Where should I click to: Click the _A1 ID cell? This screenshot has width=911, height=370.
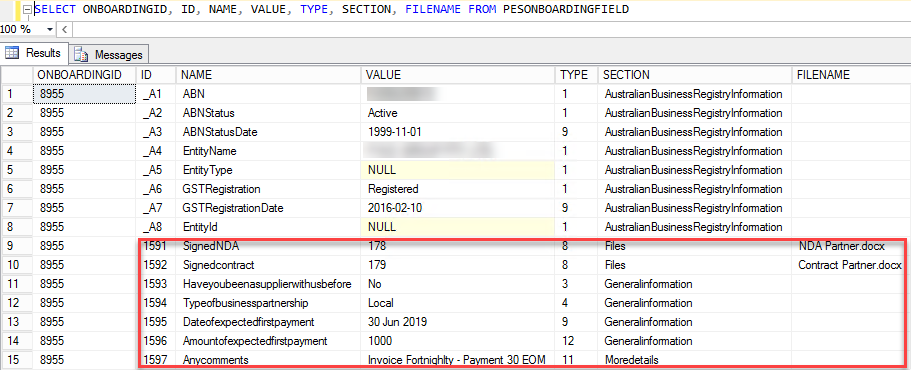tap(157, 94)
